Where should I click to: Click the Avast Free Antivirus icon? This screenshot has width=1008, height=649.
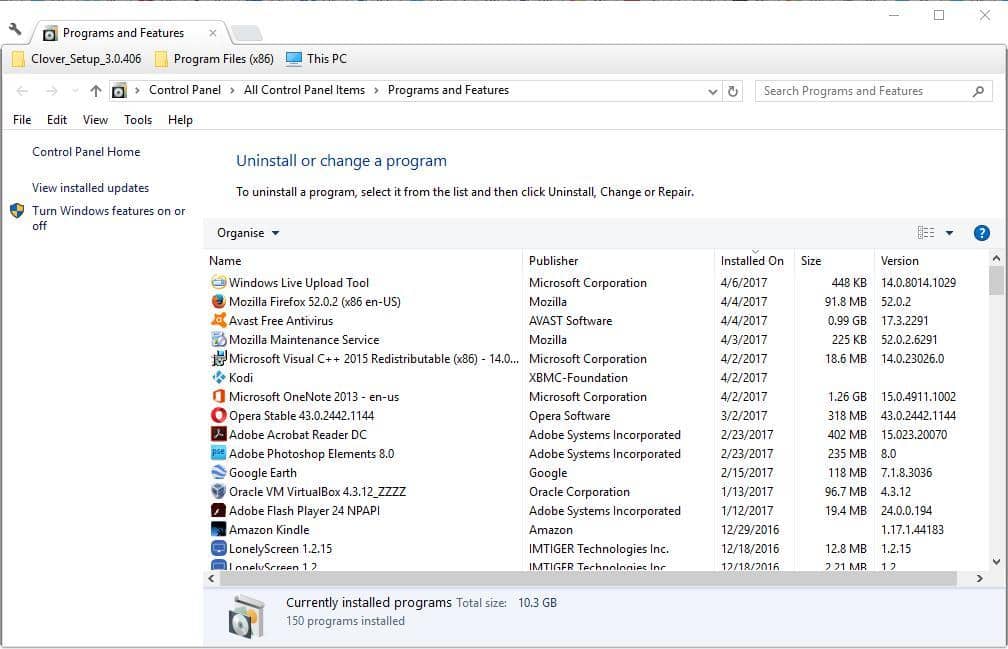point(219,321)
